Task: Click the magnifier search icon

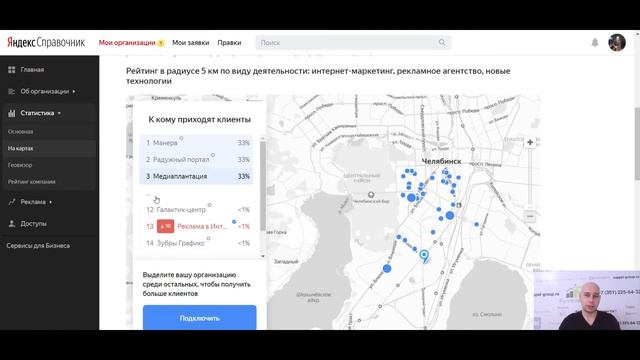Action: pos(442,42)
